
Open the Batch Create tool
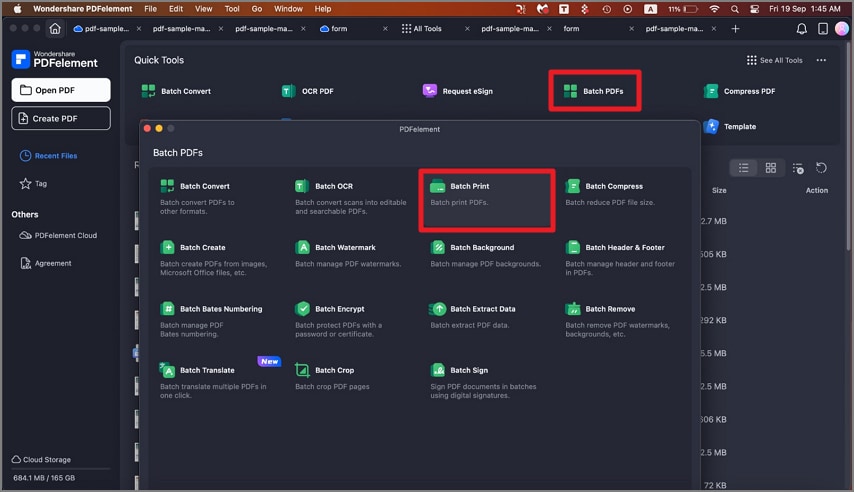pos(215,259)
